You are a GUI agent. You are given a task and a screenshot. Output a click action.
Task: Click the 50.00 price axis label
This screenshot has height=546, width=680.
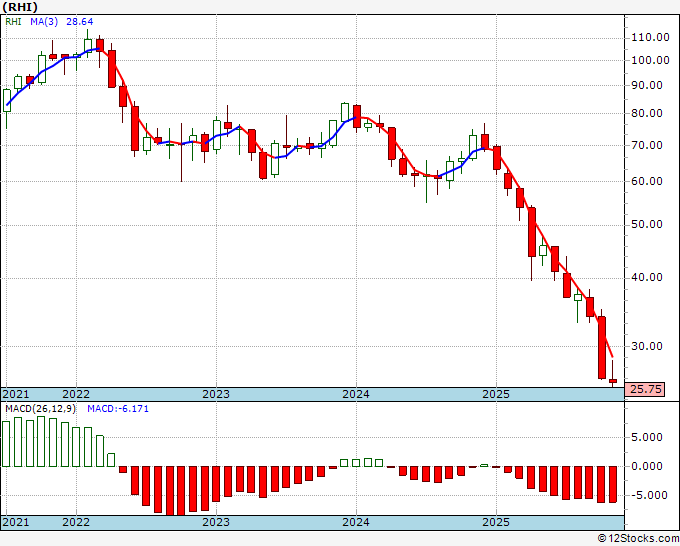(x=647, y=225)
